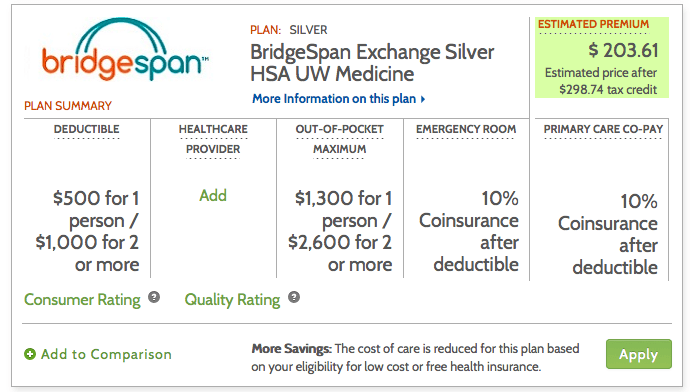Viewport: 690px width, 392px height.
Task: Click the Deductible column header
Action: click(87, 129)
